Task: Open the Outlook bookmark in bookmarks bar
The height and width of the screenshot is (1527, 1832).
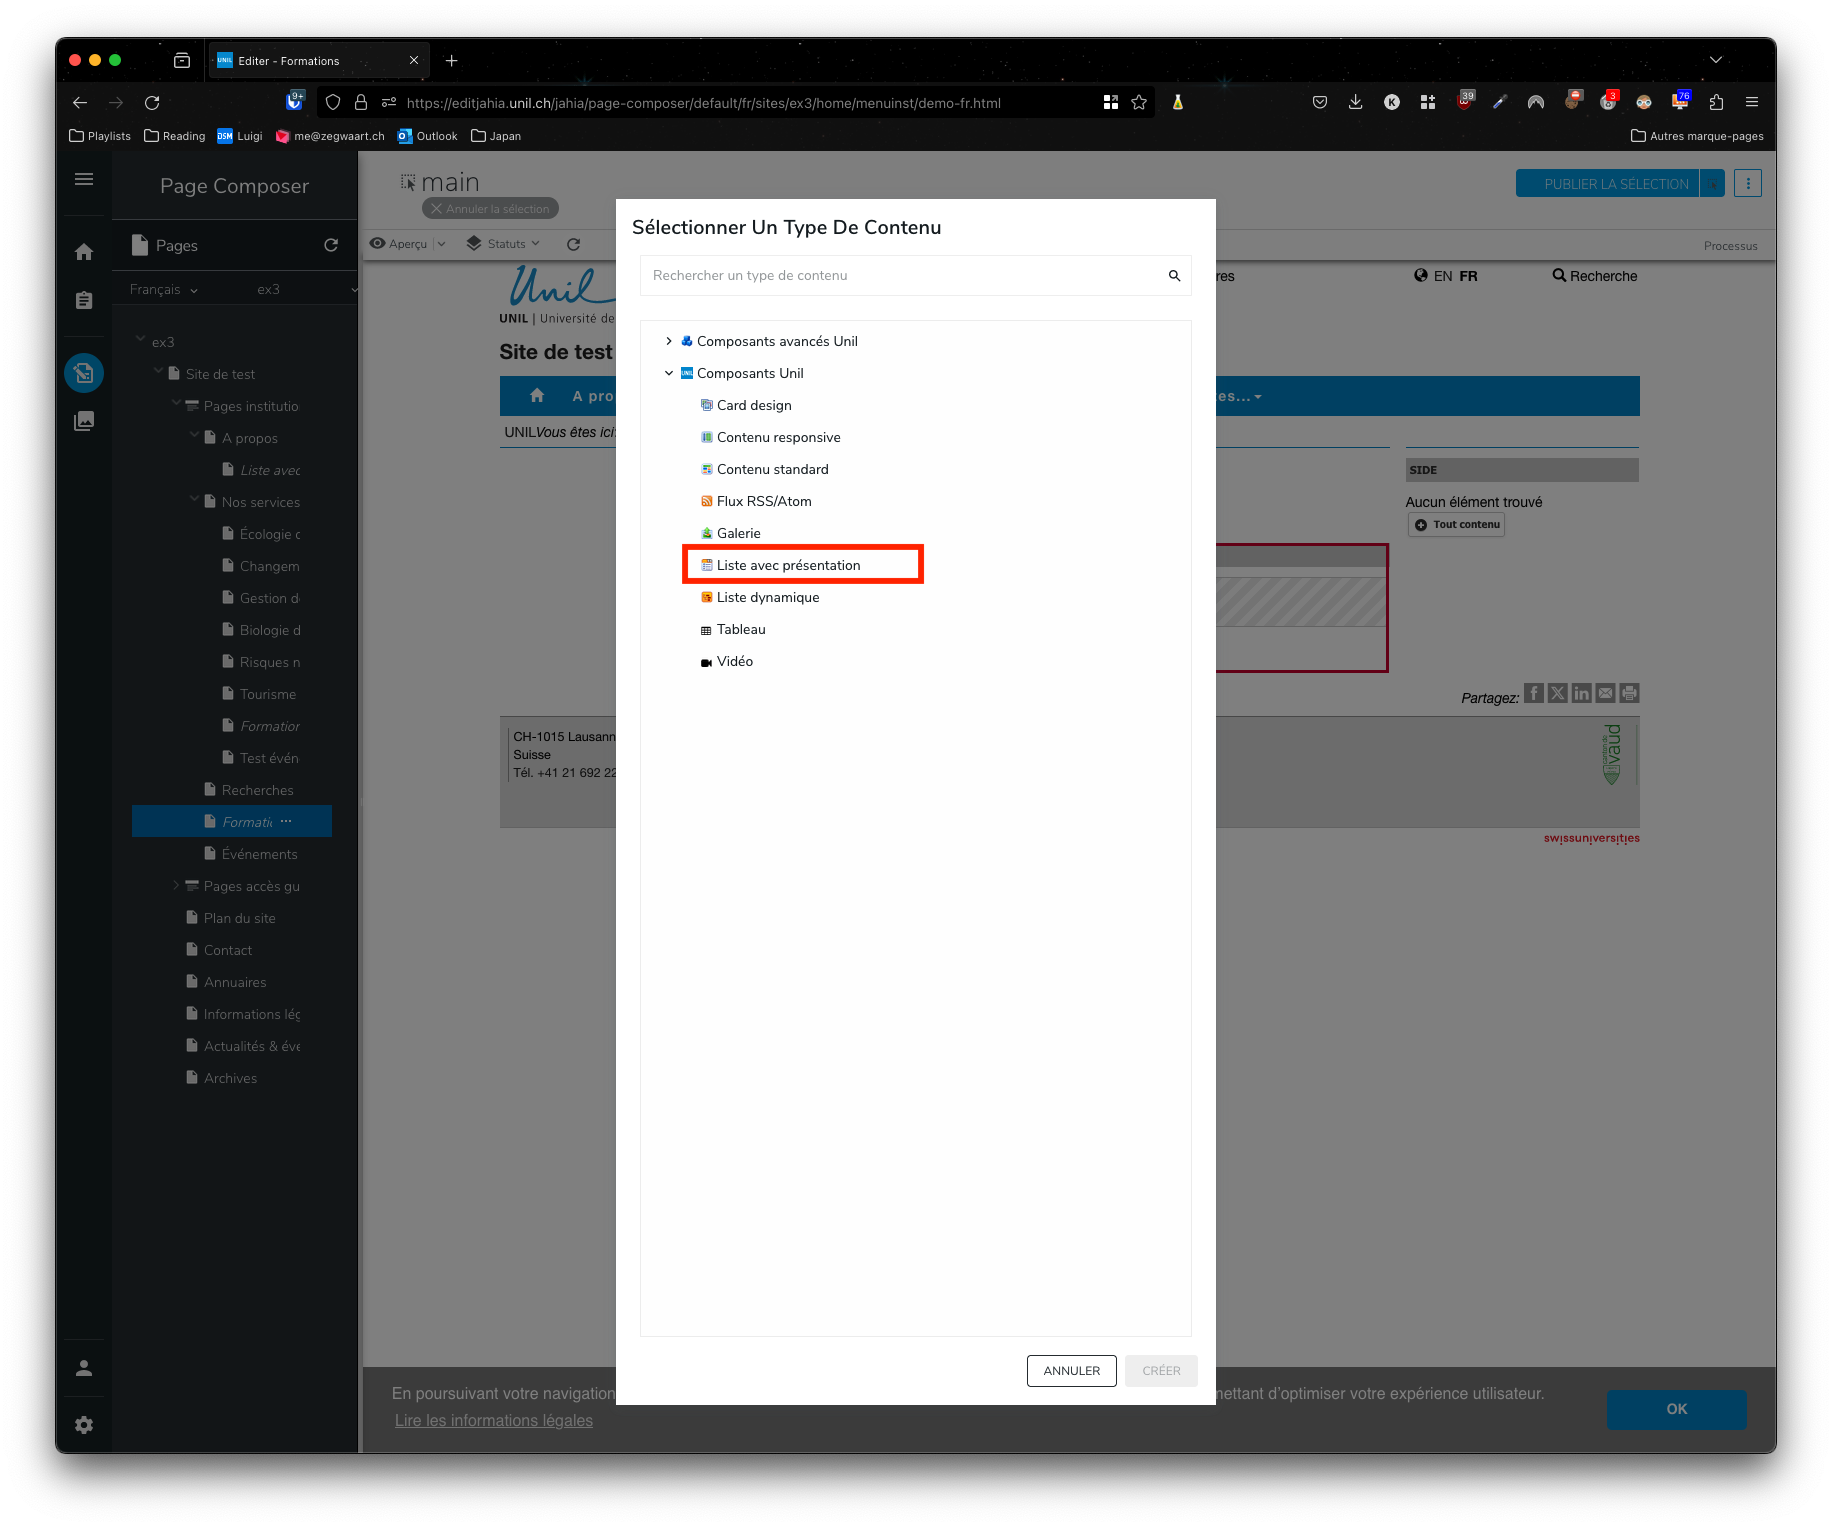Action: pyautogui.click(x=427, y=136)
